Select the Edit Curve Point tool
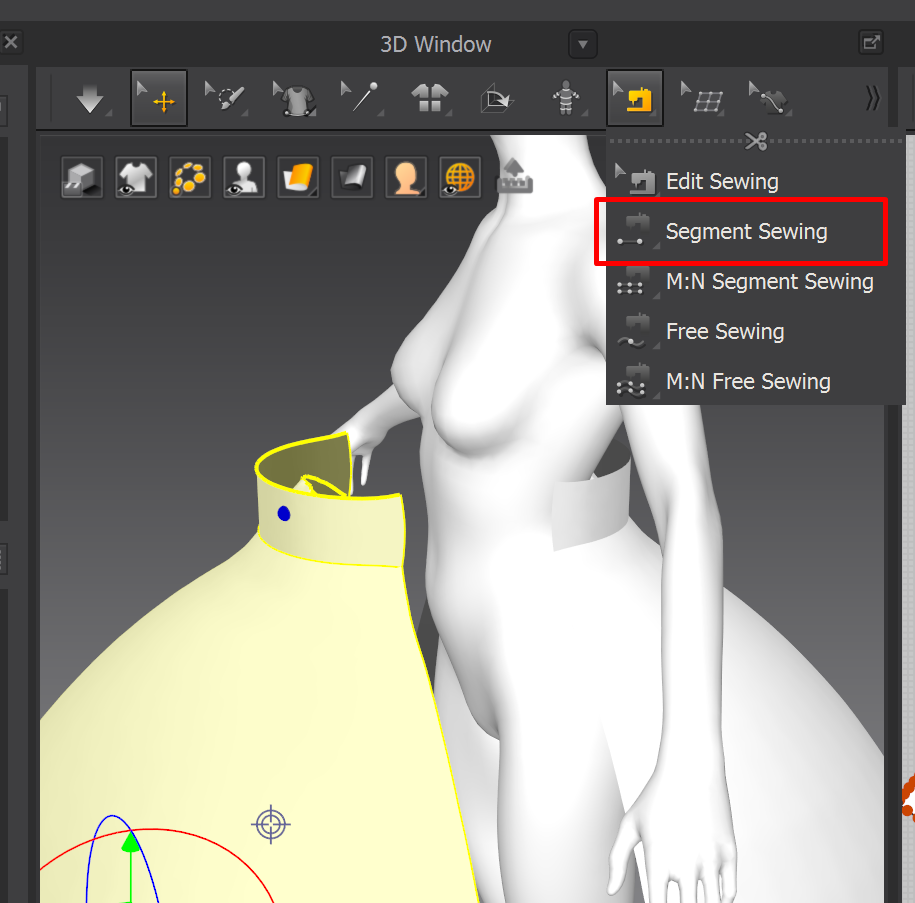The image size is (915, 903). tap(770, 98)
